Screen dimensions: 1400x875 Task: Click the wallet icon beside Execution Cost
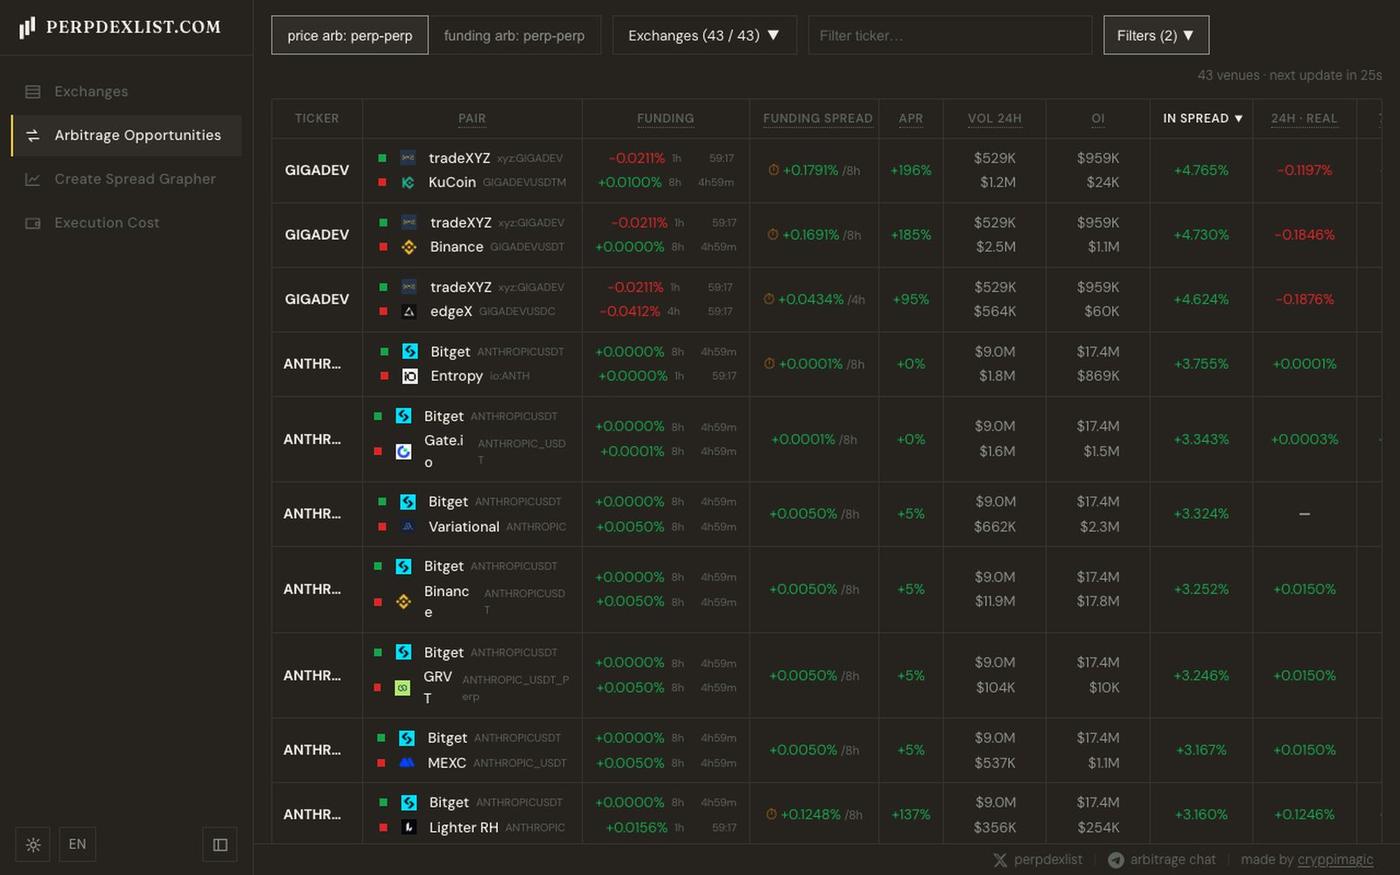[x=33, y=223]
